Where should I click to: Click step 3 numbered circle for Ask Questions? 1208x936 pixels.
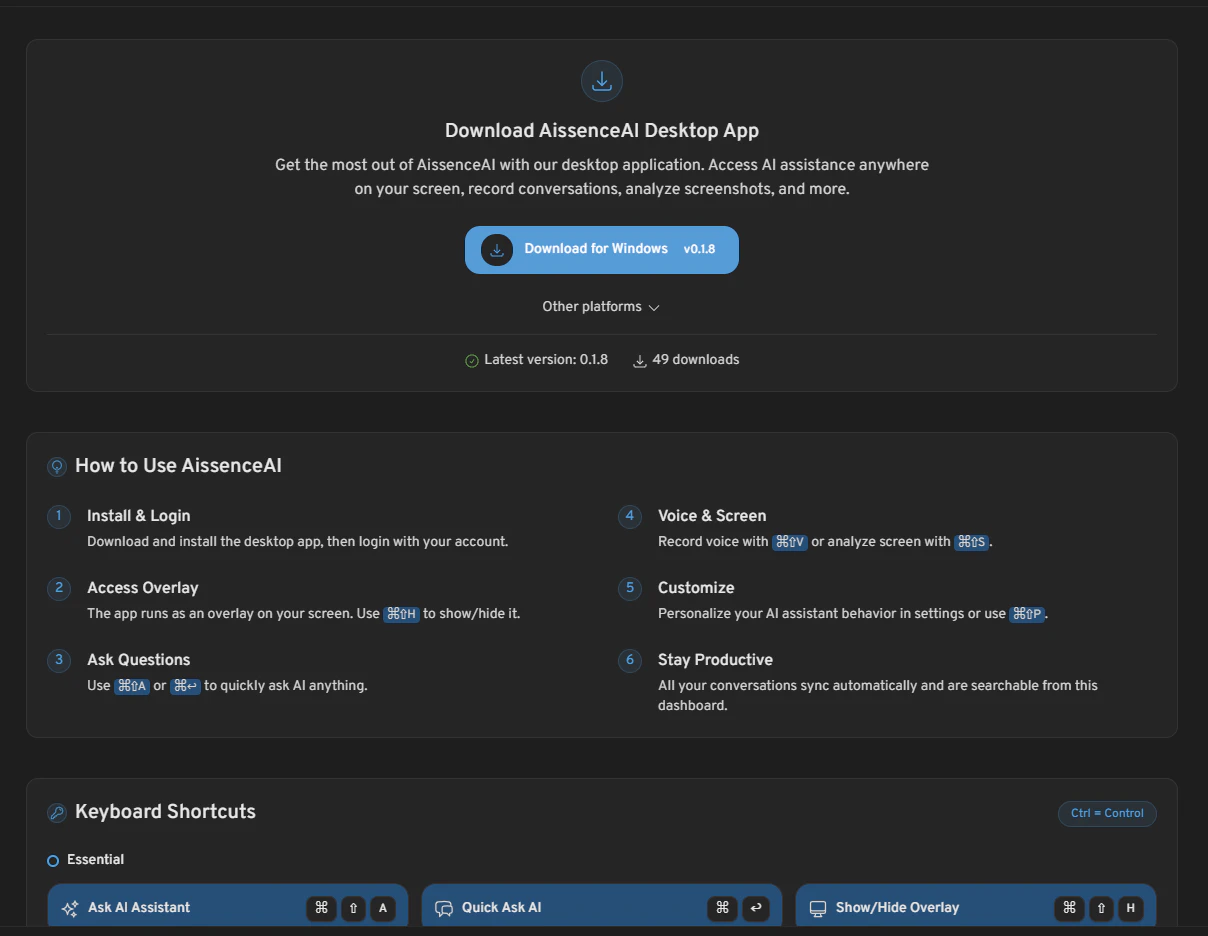(58, 660)
